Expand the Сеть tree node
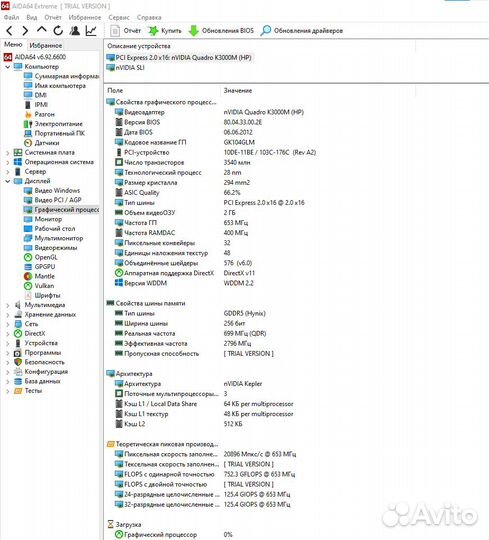 (x=8, y=324)
